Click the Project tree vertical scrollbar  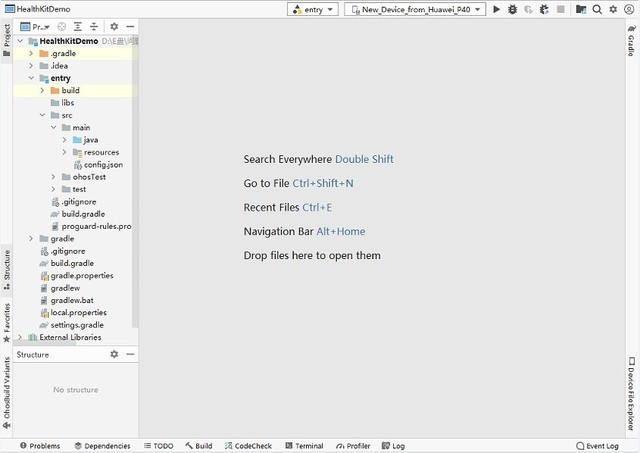coord(135,180)
